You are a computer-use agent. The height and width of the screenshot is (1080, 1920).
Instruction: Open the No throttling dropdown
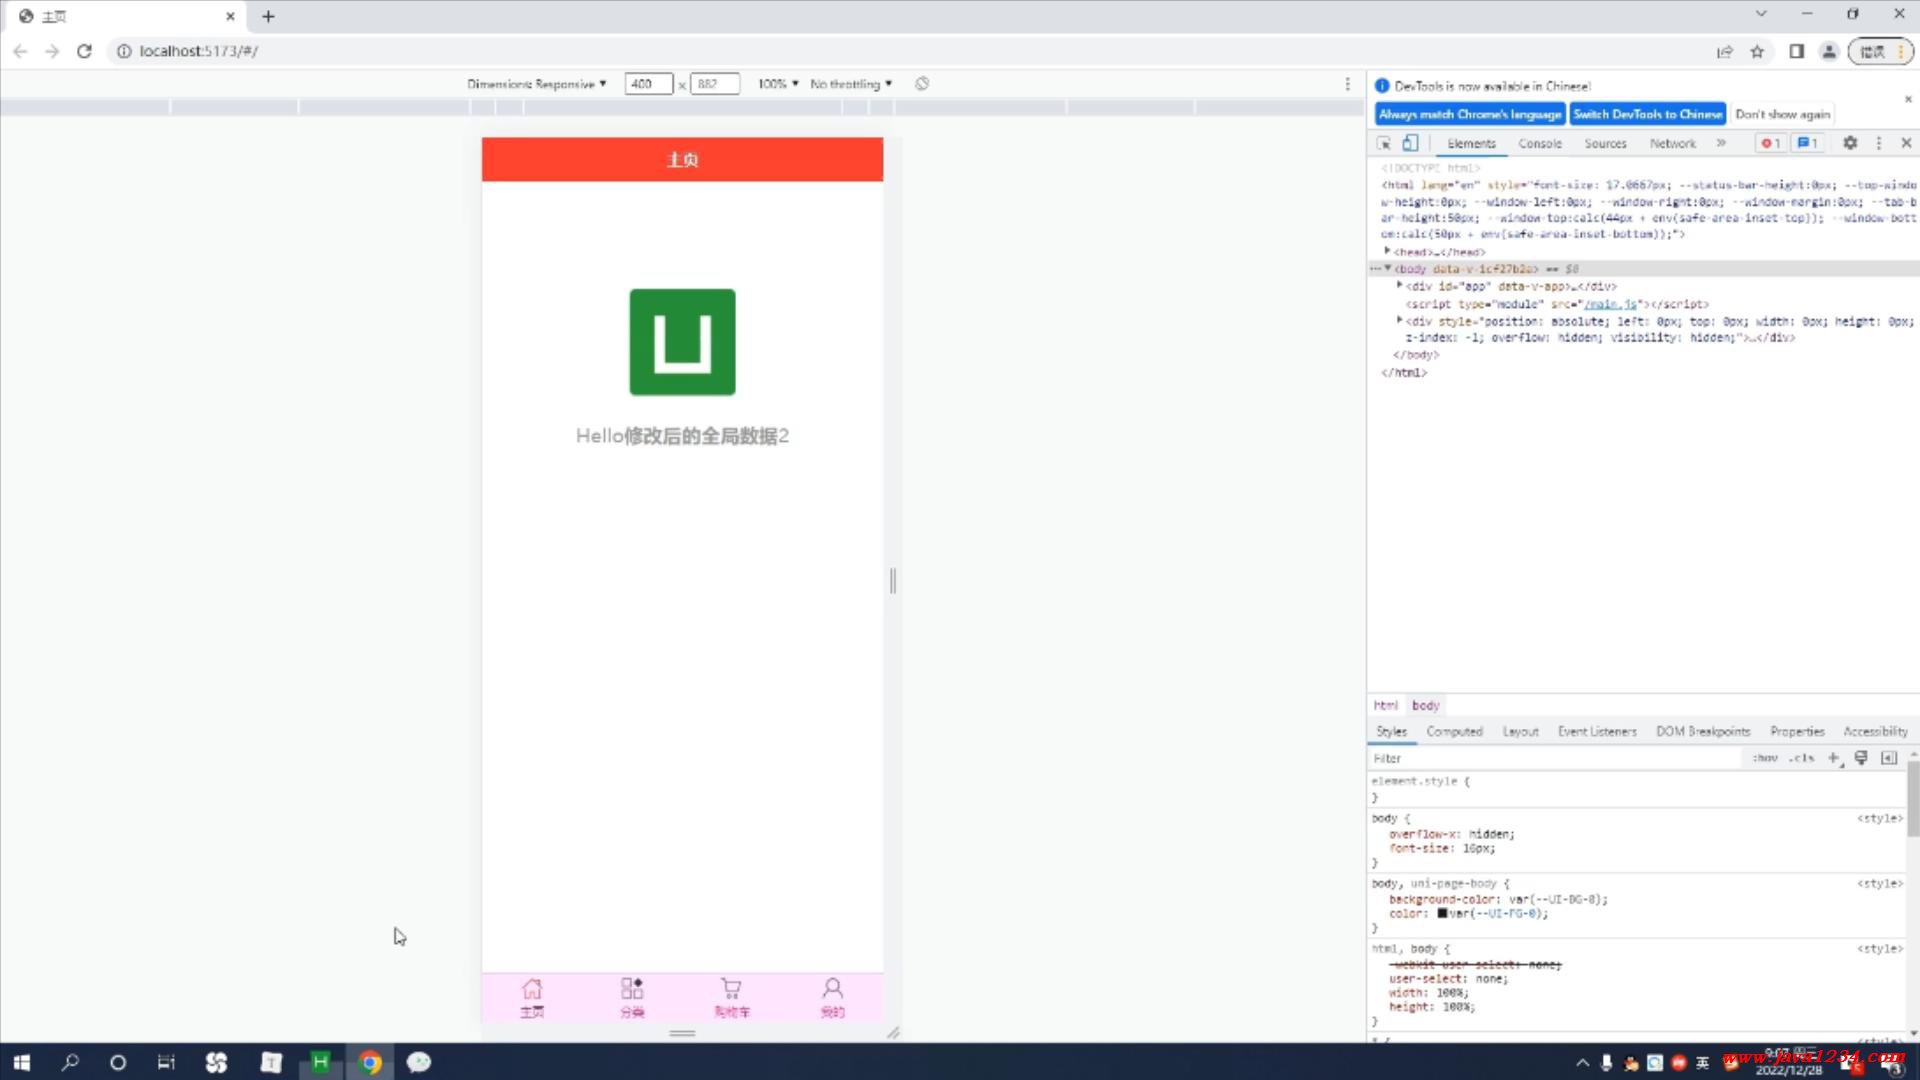pyautogui.click(x=851, y=84)
